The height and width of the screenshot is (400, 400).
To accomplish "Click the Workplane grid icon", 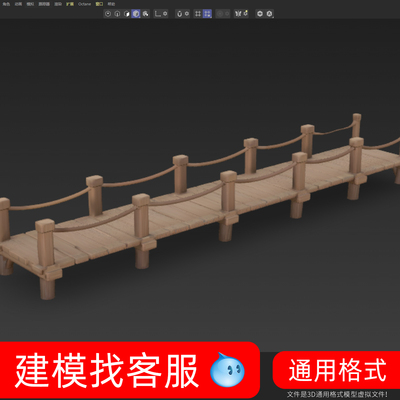I will point(198,14).
